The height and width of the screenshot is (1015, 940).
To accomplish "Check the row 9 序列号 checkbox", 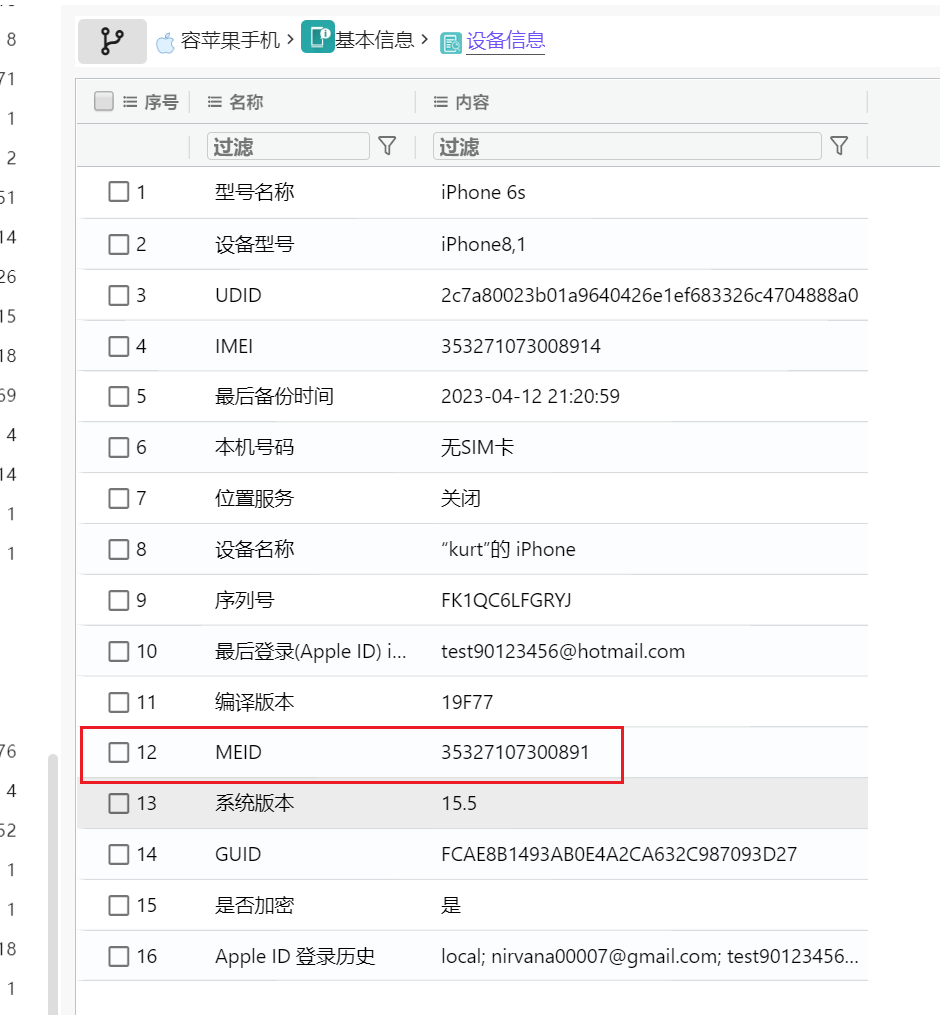I will (118, 600).
